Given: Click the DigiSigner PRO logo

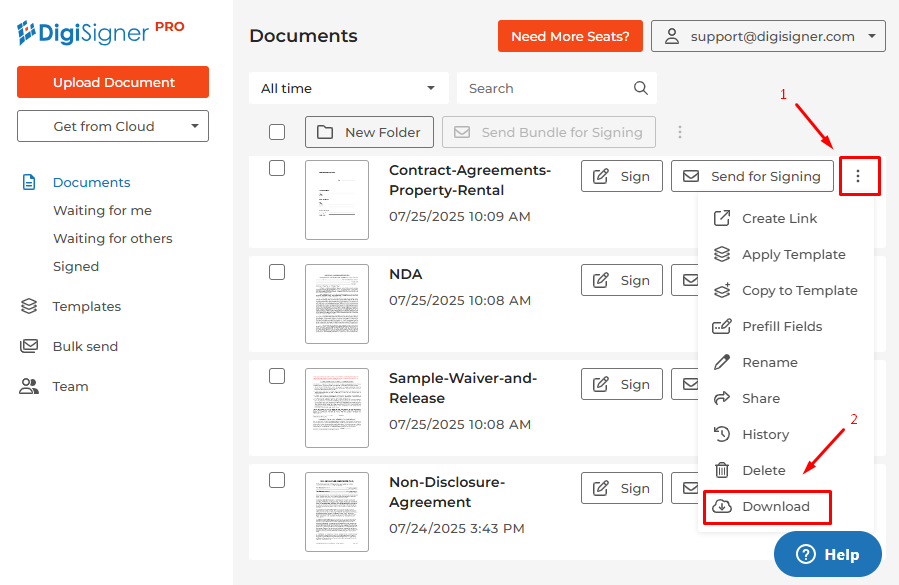Looking at the screenshot, I should pyautogui.click(x=101, y=32).
